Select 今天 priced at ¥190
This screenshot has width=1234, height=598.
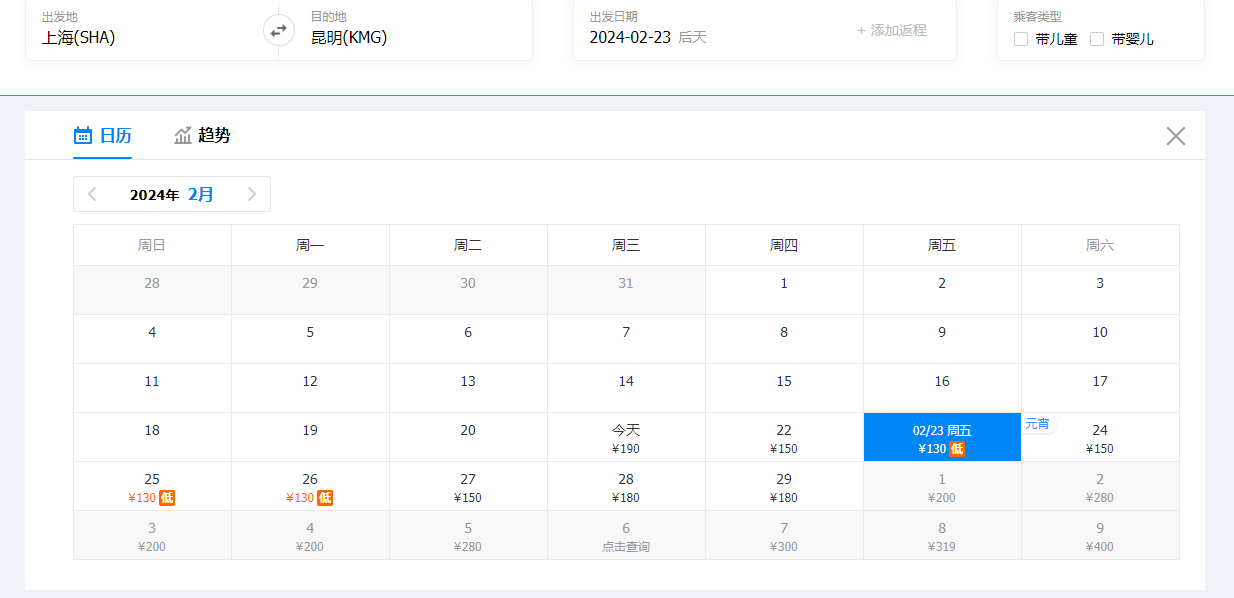tap(626, 438)
